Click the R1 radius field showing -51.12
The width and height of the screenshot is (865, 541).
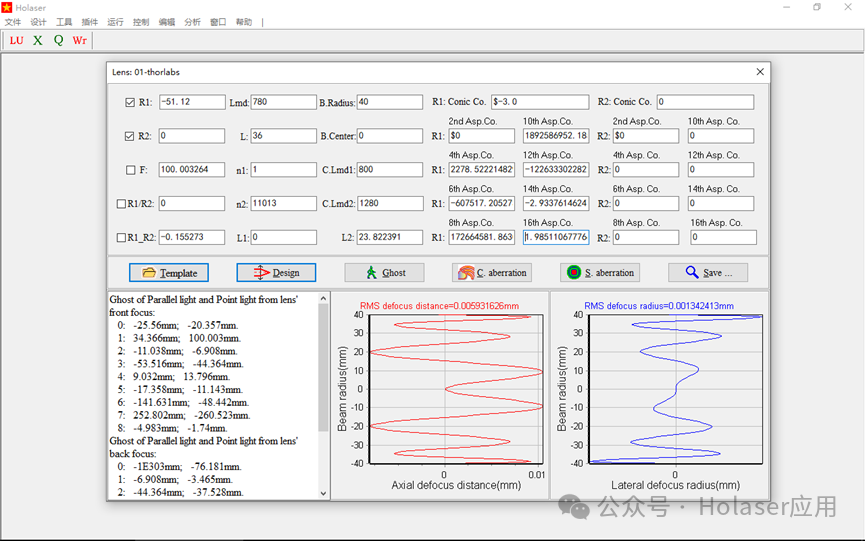tap(192, 102)
